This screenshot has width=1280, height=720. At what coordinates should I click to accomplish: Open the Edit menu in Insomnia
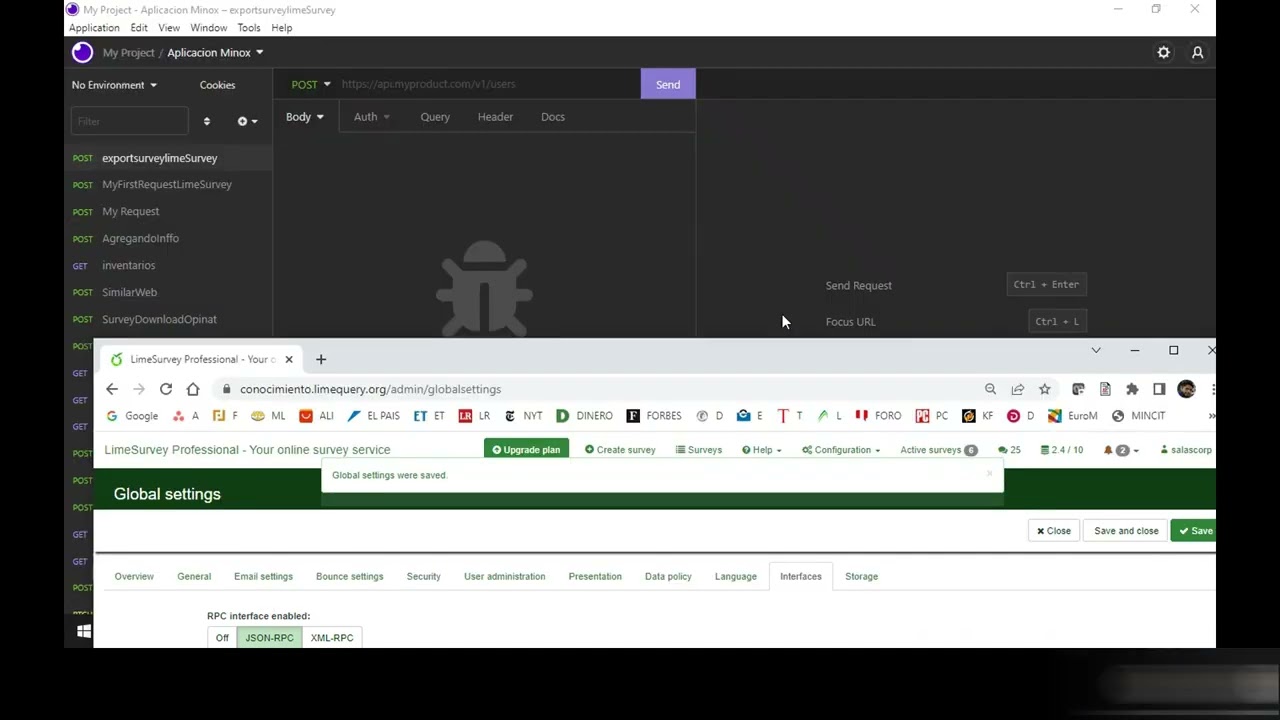(139, 28)
